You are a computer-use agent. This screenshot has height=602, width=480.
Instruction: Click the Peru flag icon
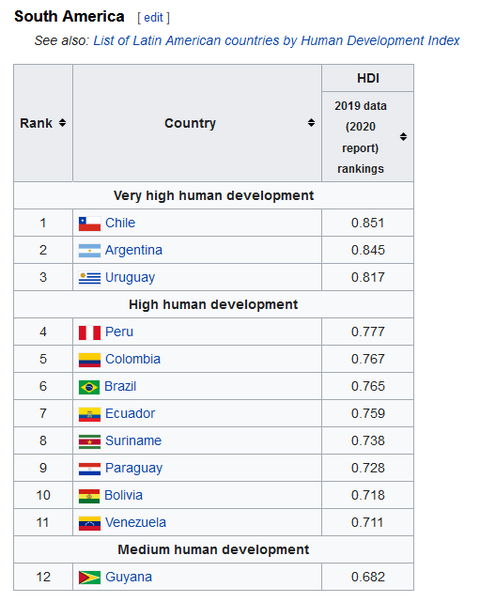(89, 332)
